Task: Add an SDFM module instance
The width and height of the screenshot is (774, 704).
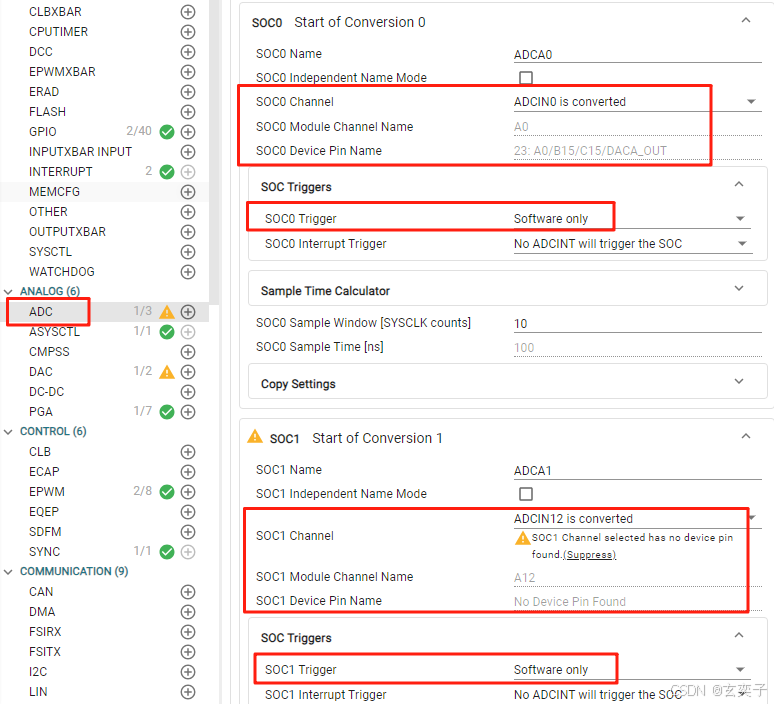Action: (x=188, y=532)
